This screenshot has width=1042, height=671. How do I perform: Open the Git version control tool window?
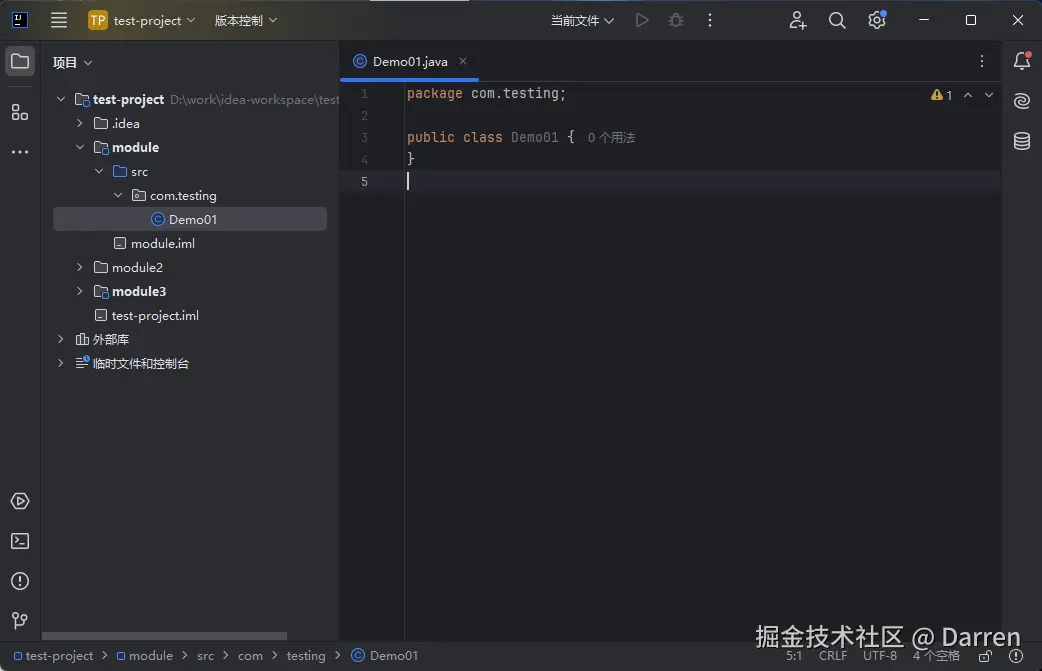click(20, 621)
